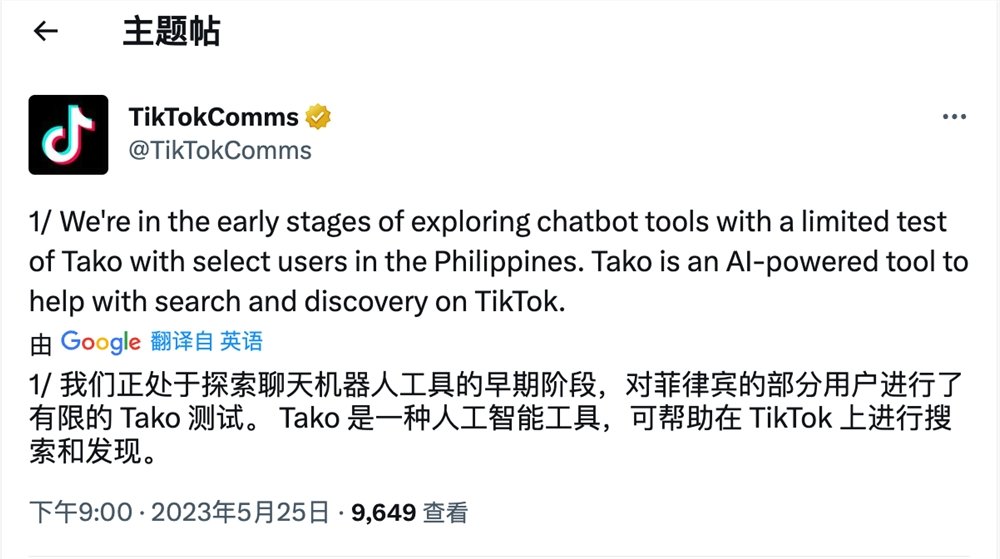1000x559 pixels.
Task: Go back using the left arrow
Action: click(46, 31)
